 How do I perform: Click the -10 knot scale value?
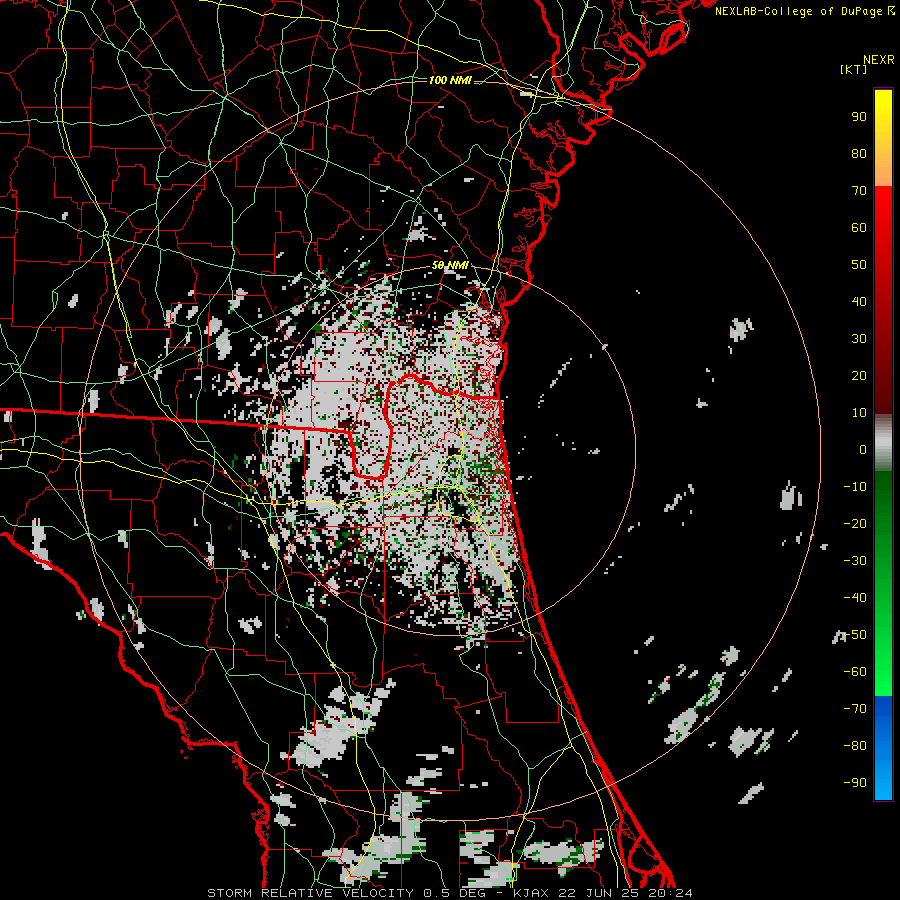click(x=855, y=487)
